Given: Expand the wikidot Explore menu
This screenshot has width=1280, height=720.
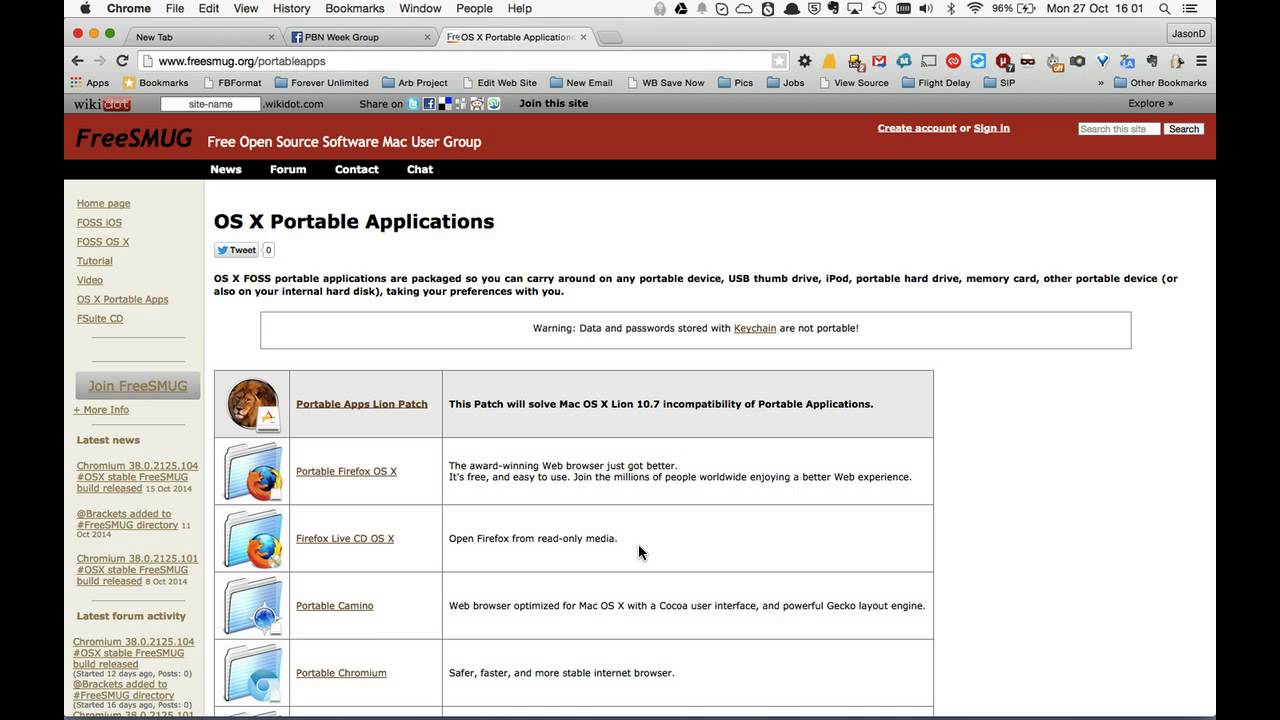Looking at the screenshot, I should pyautogui.click(x=1151, y=103).
